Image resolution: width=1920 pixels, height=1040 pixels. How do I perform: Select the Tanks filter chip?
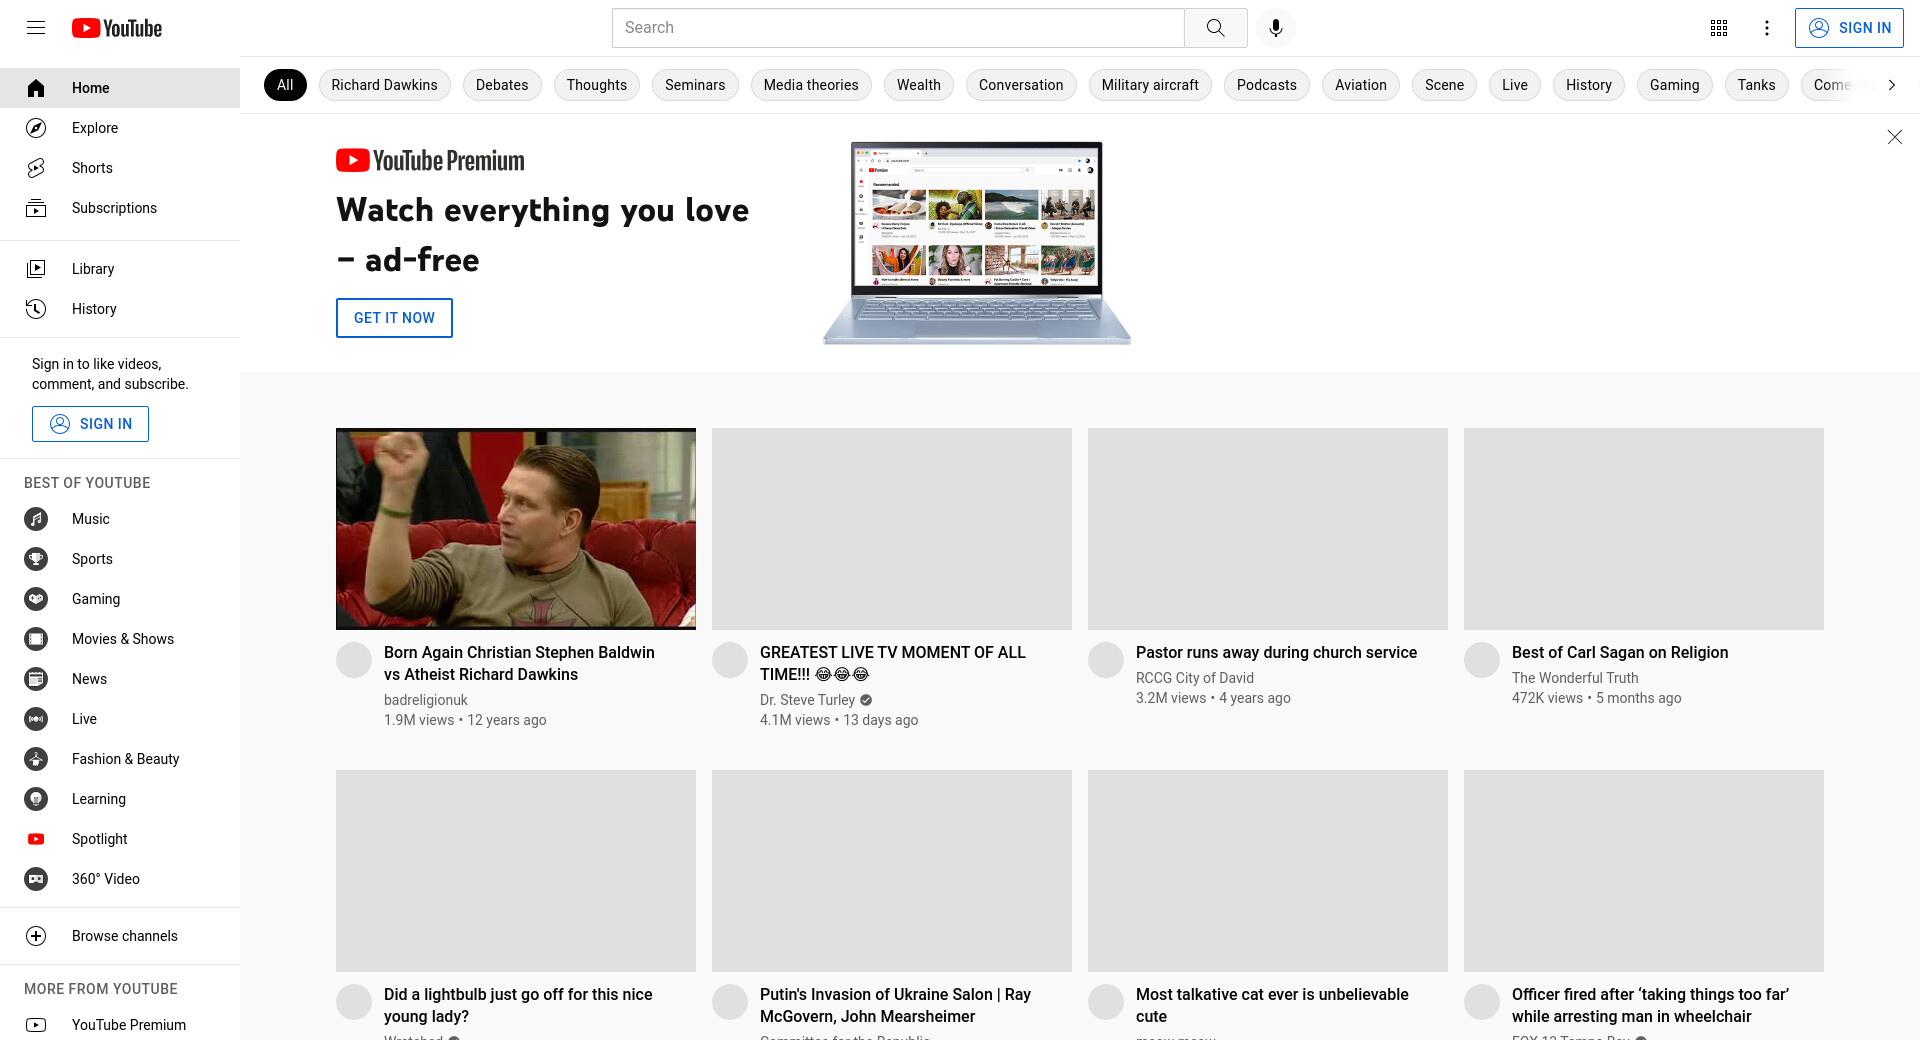pyautogui.click(x=1757, y=85)
